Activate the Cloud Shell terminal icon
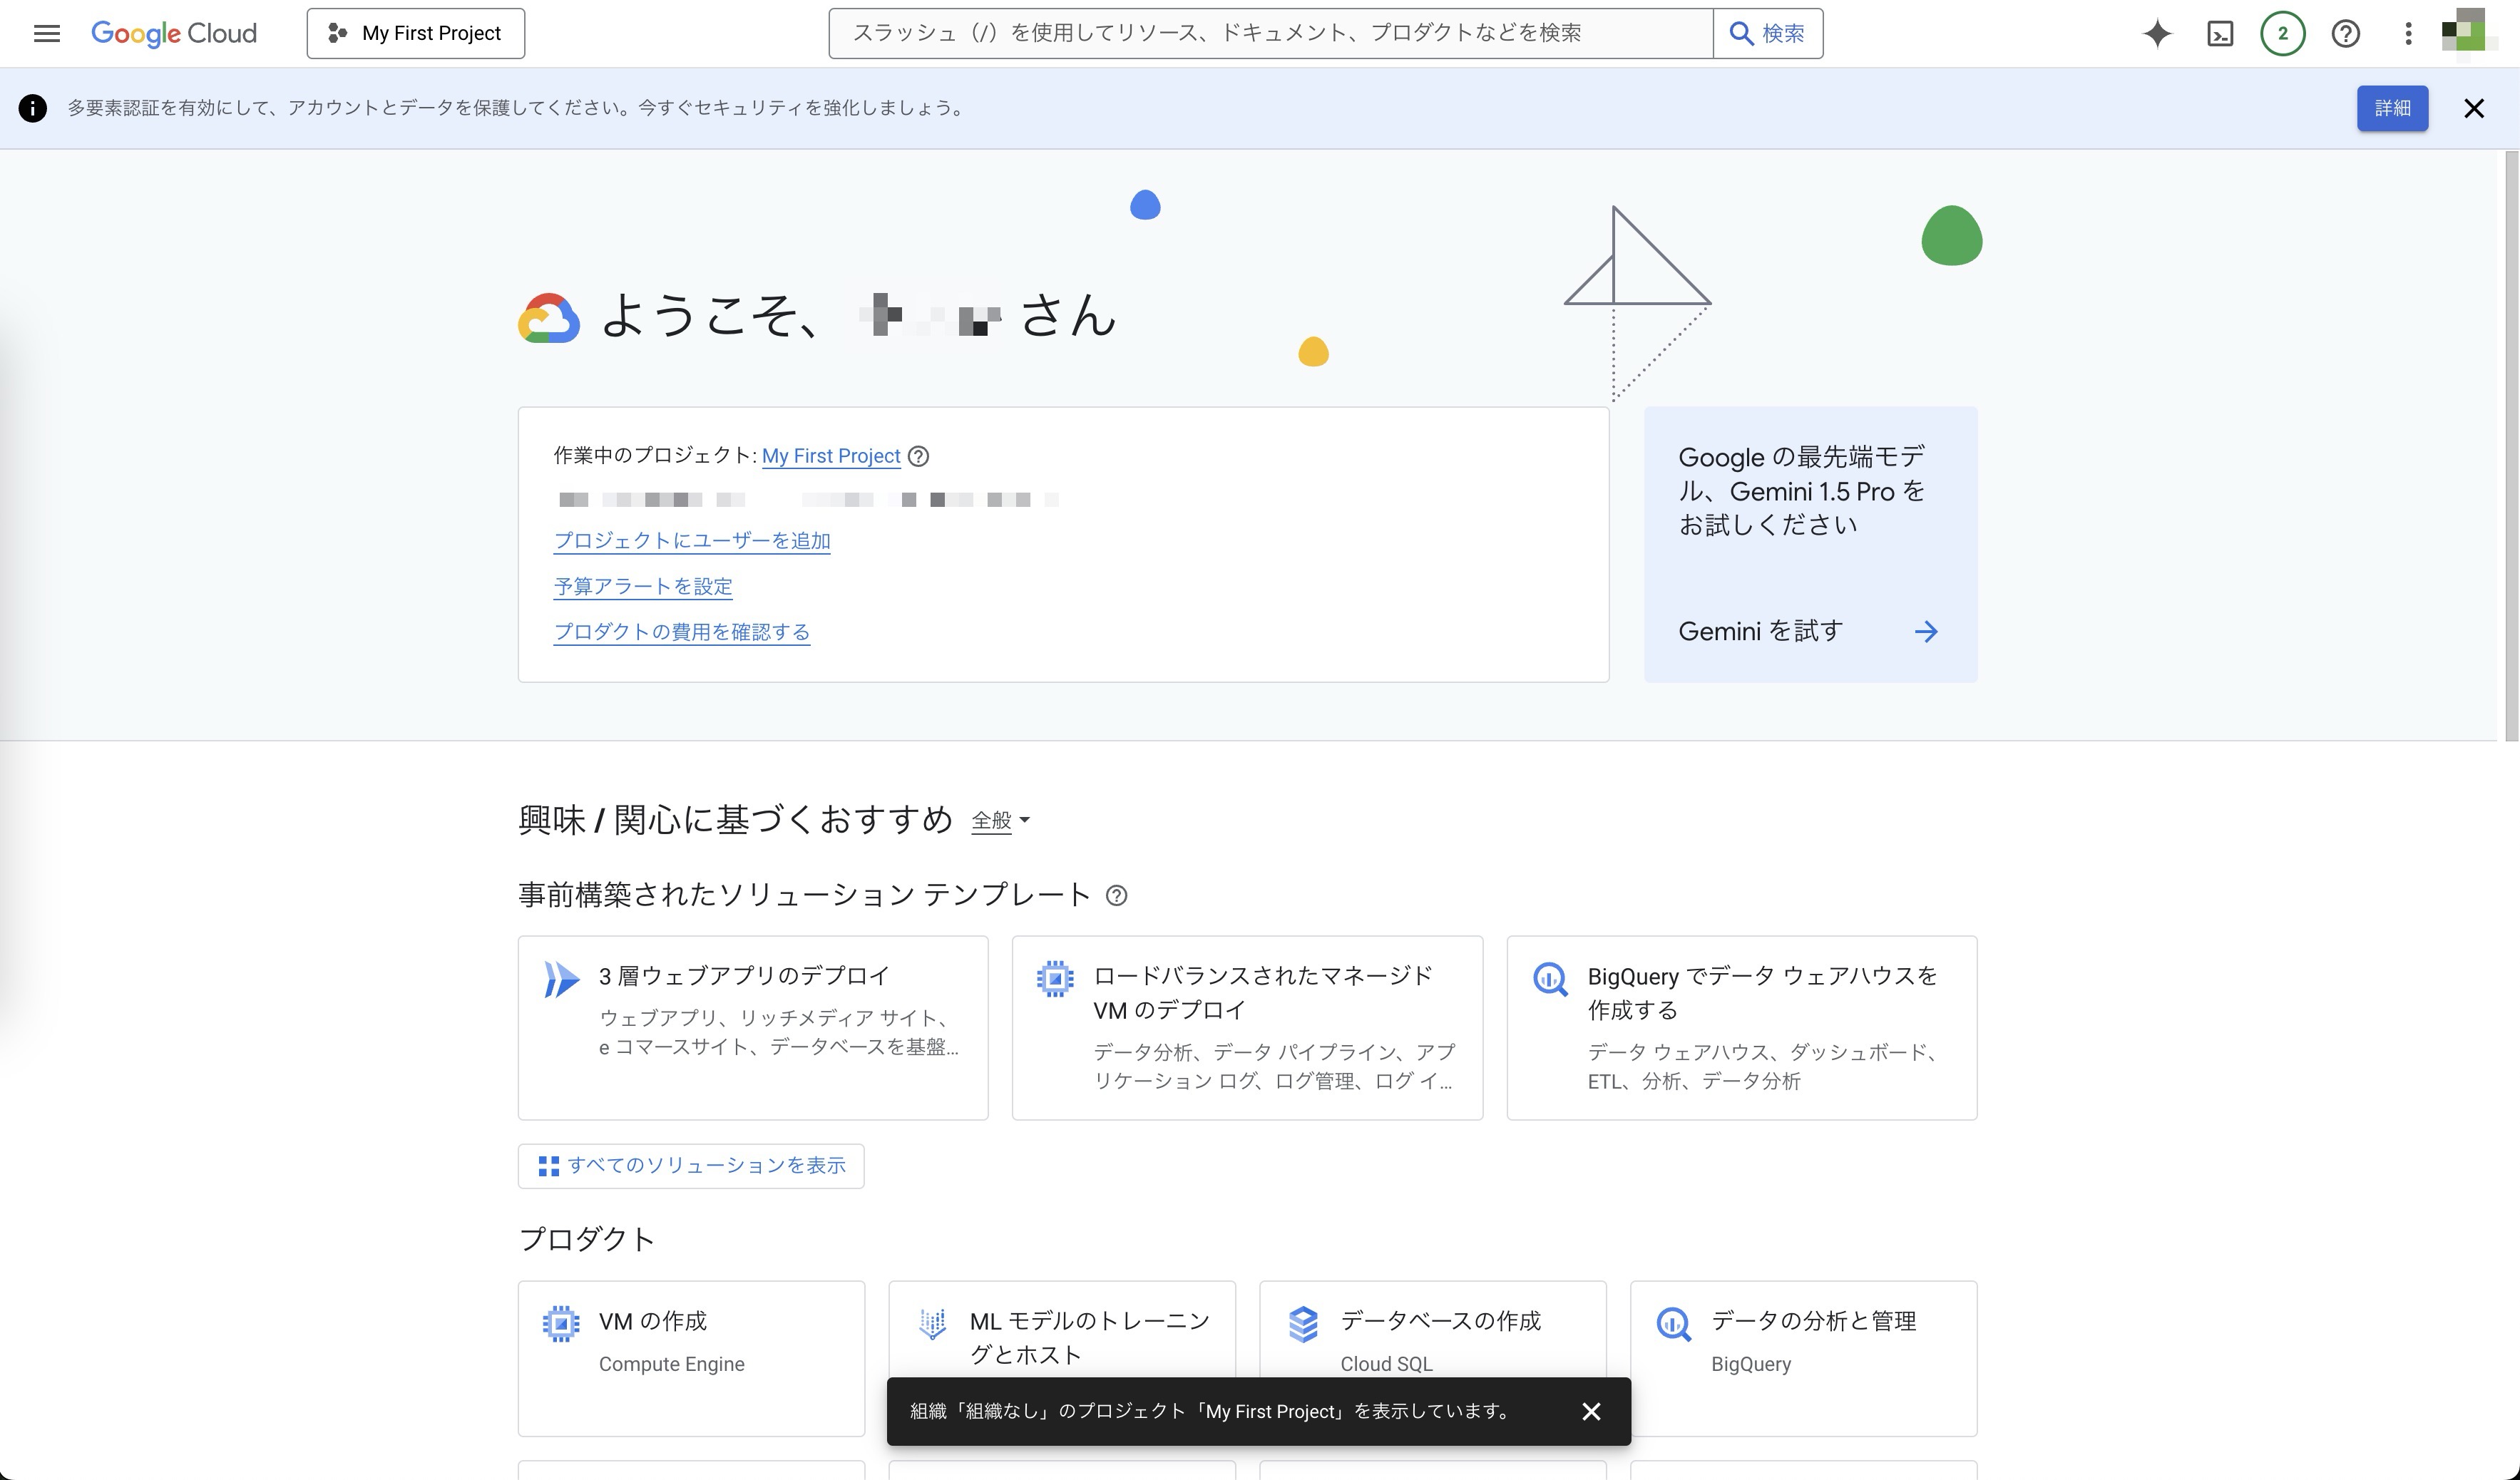This screenshot has width=2520, height=1480. [2221, 33]
